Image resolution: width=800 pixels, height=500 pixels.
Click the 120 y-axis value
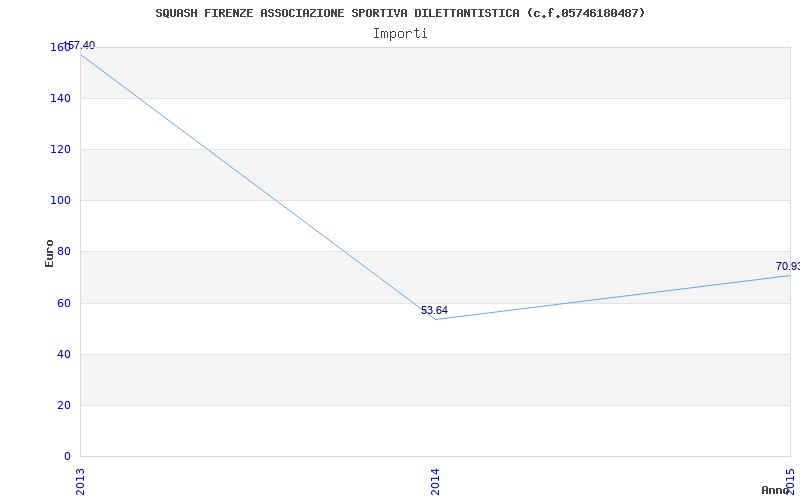coord(60,149)
